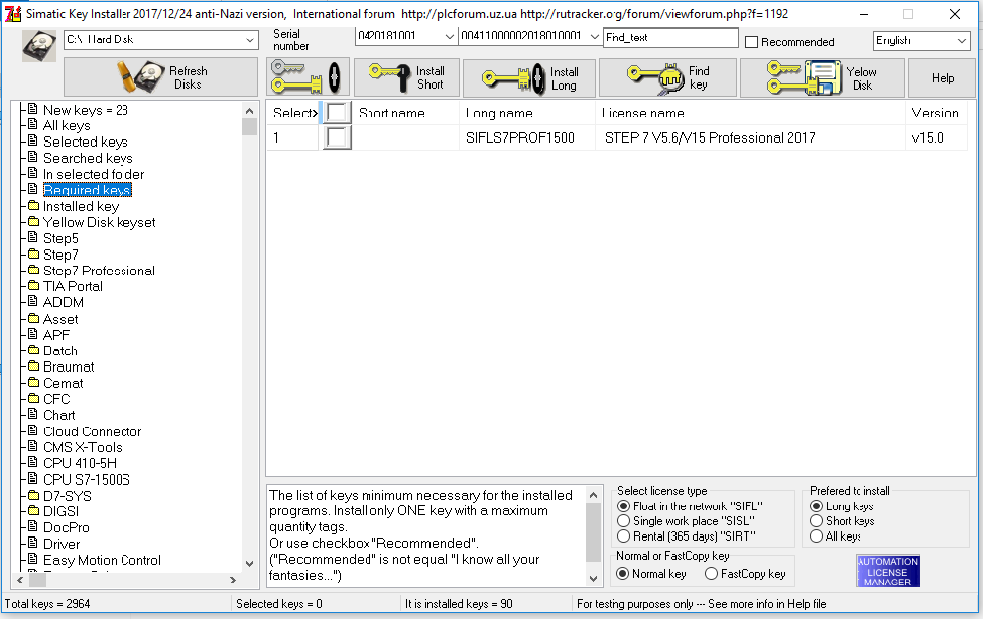Viewport: 983px width, 619px height.
Task: Click the Find key button
Action: pos(668,78)
